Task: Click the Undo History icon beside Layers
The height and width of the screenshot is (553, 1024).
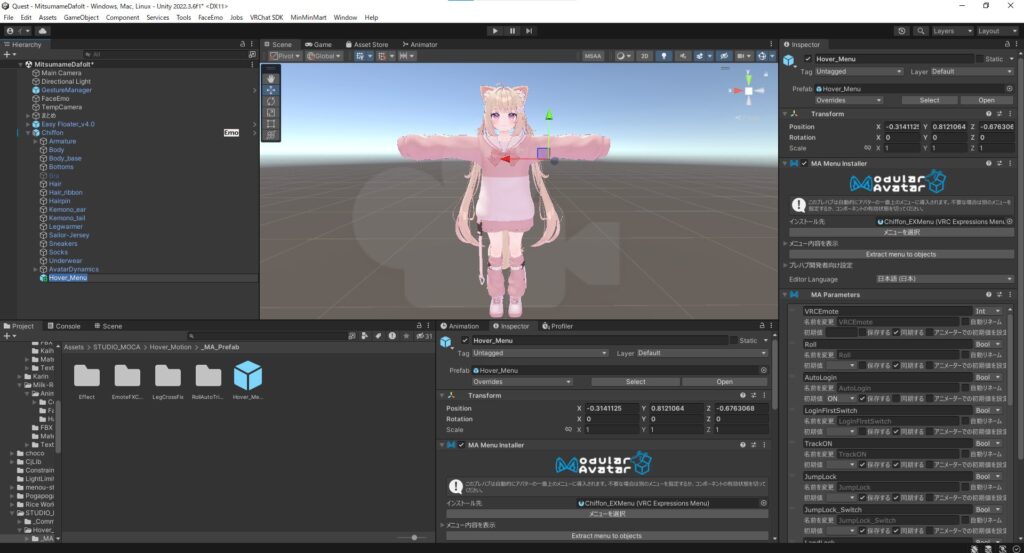Action: click(x=903, y=31)
